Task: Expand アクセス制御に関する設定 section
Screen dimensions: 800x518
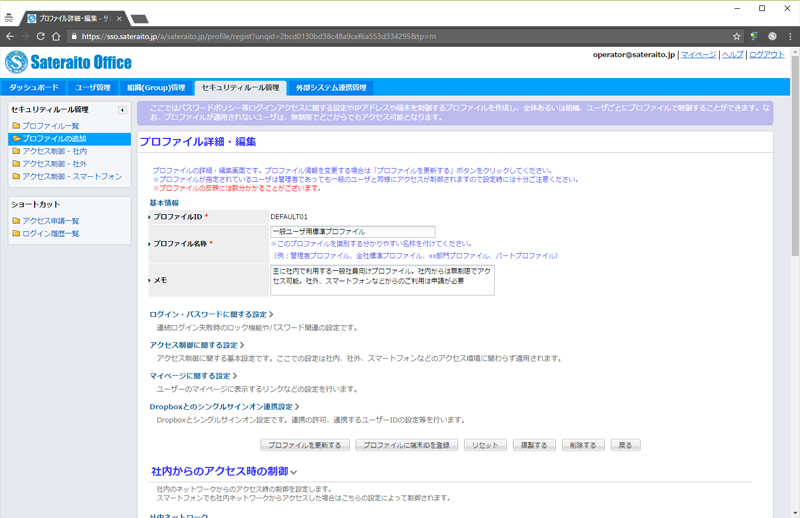Action: [196, 345]
